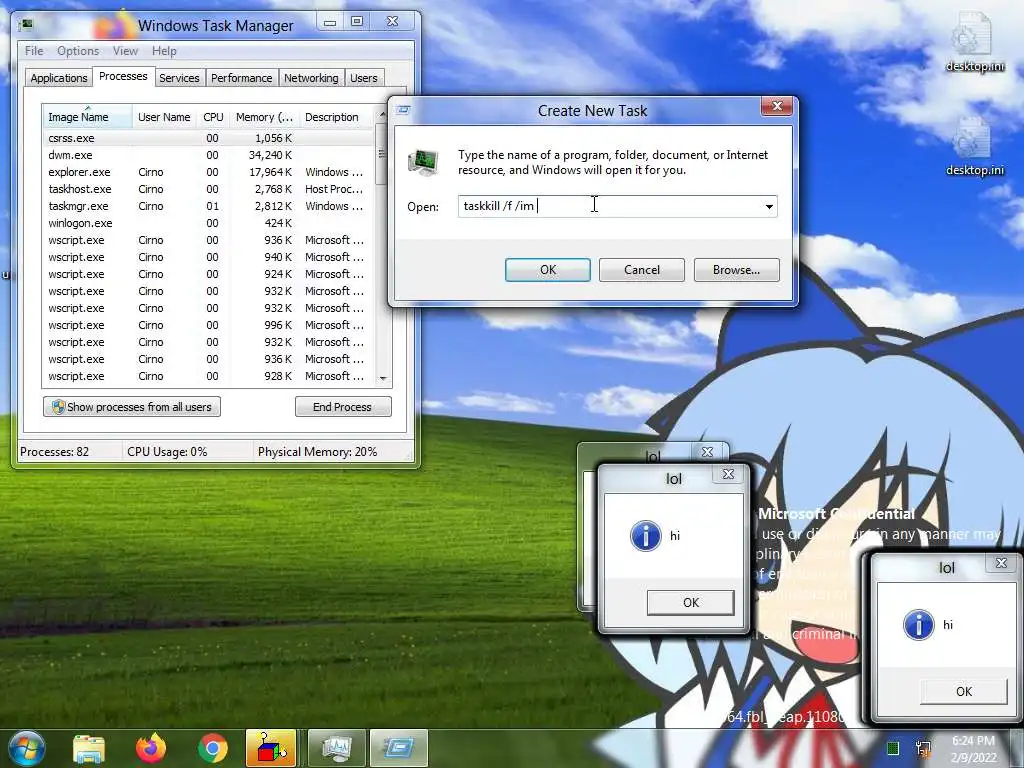Click process list scroll up arrow
1024x768 pixels.
(383, 114)
